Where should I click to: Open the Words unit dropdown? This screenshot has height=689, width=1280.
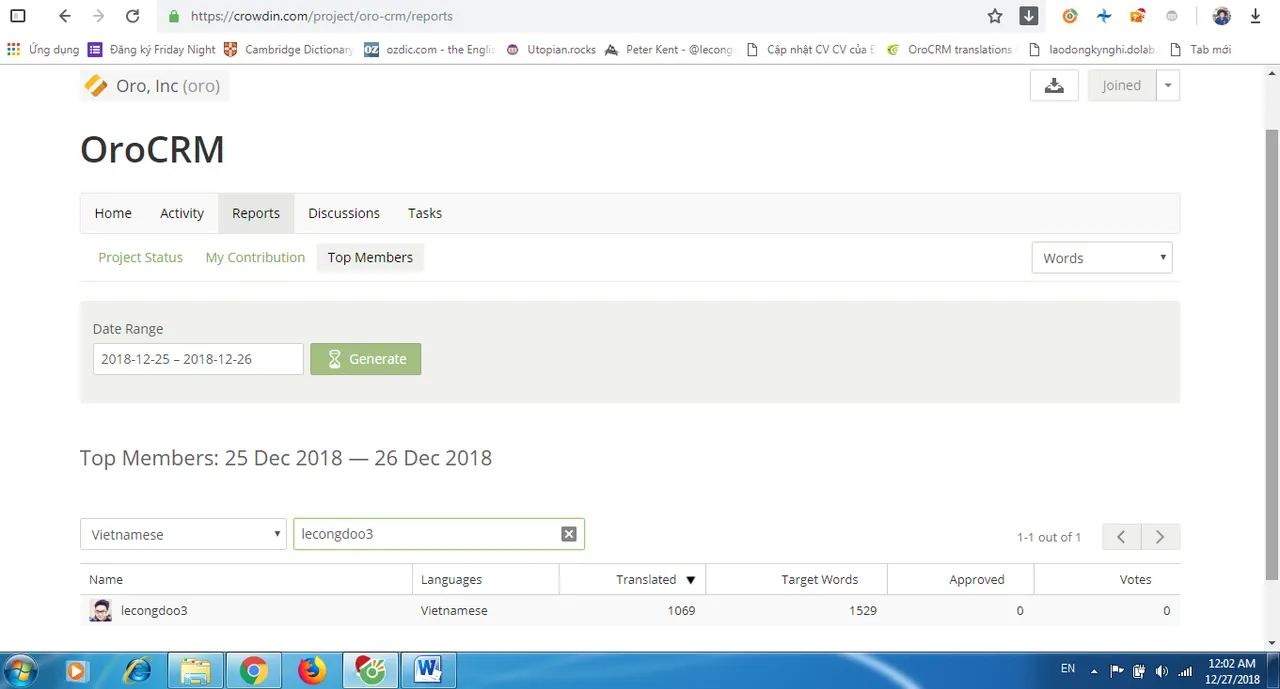pos(1102,258)
